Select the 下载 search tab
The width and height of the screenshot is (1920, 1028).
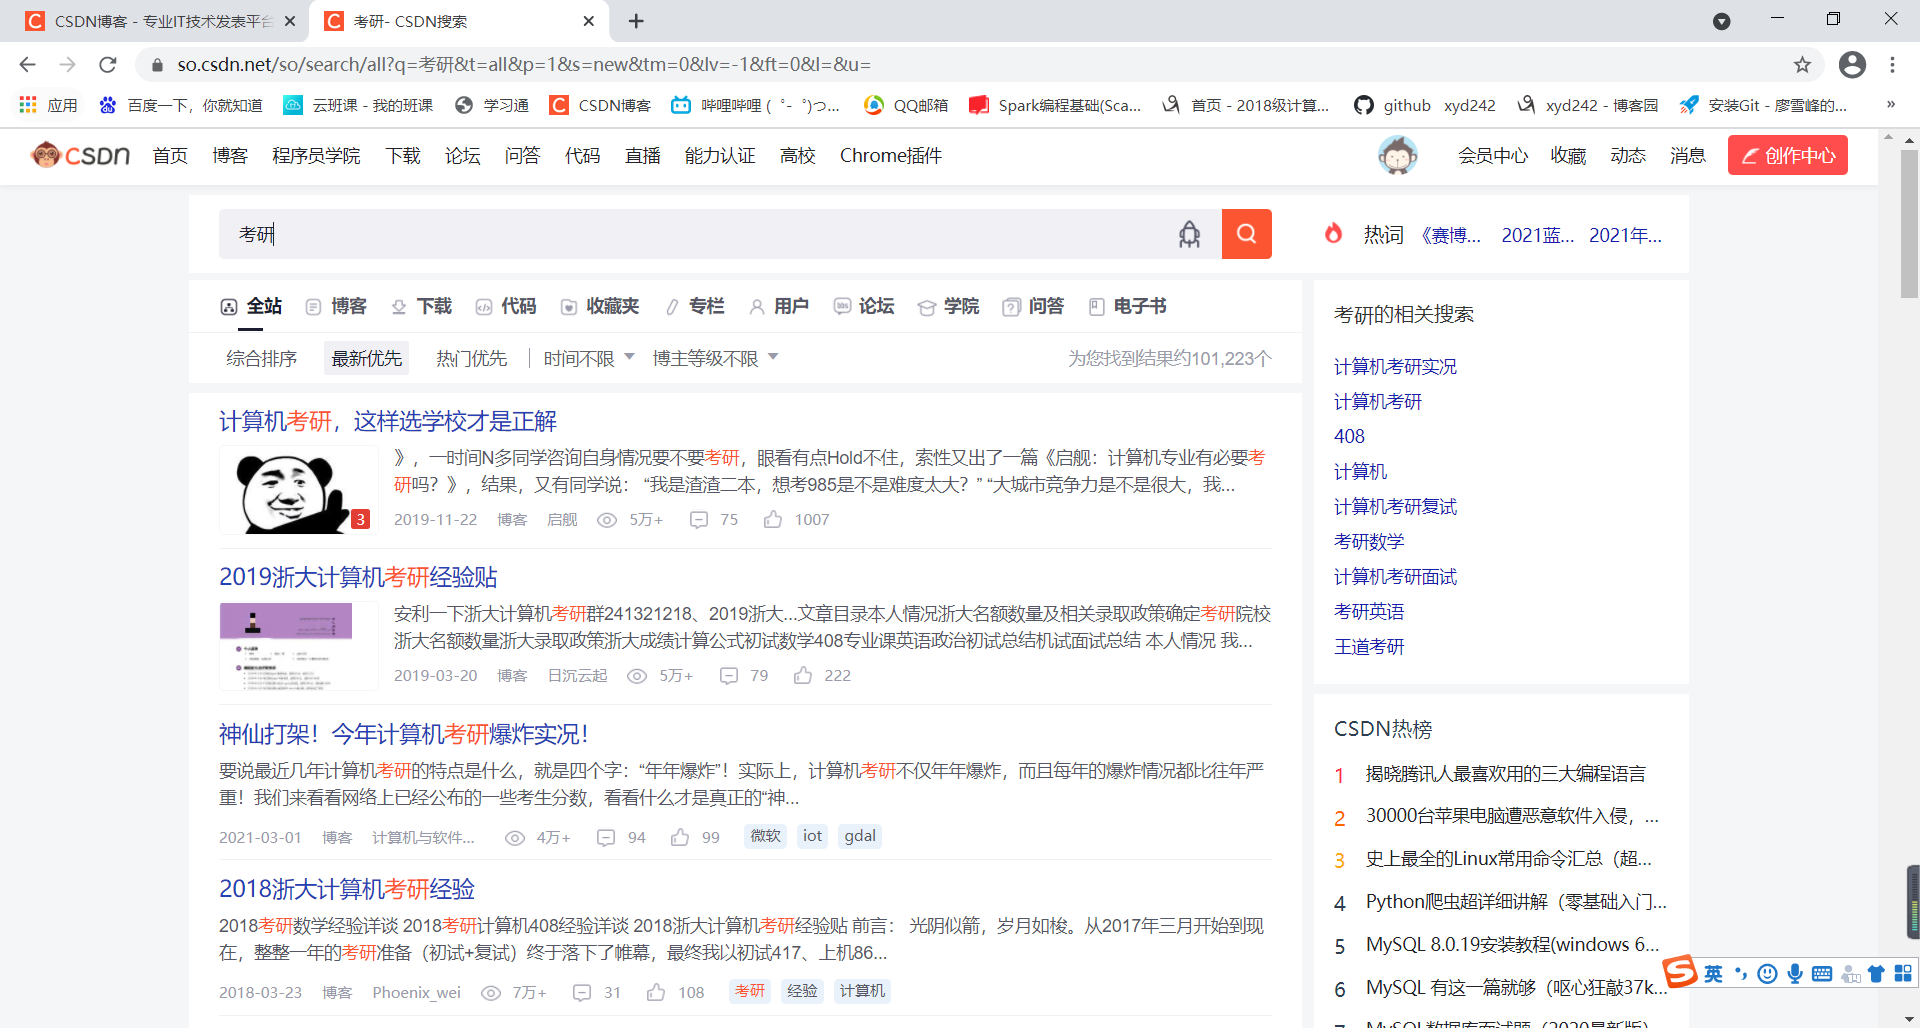point(421,306)
